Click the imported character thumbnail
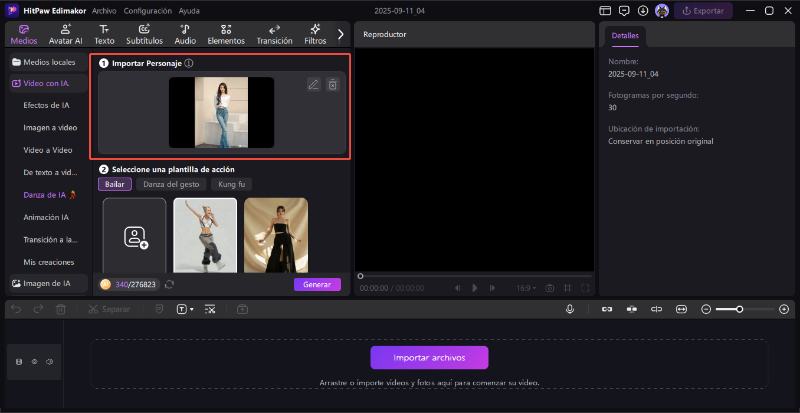This screenshot has width=800, height=413. point(221,112)
